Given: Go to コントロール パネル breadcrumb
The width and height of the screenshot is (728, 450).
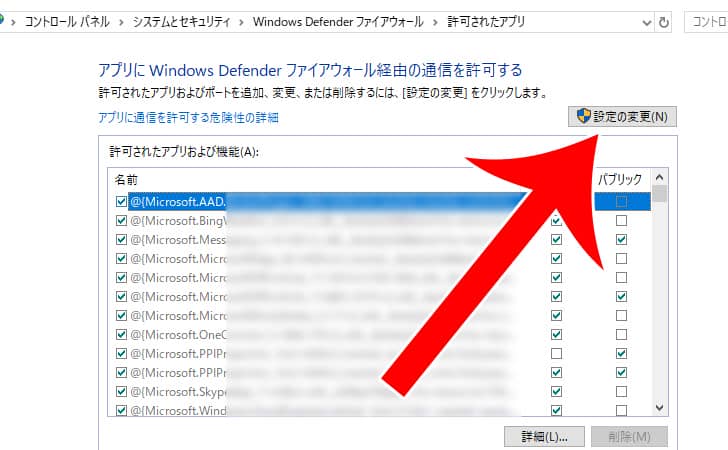Looking at the screenshot, I should pos(67,22).
